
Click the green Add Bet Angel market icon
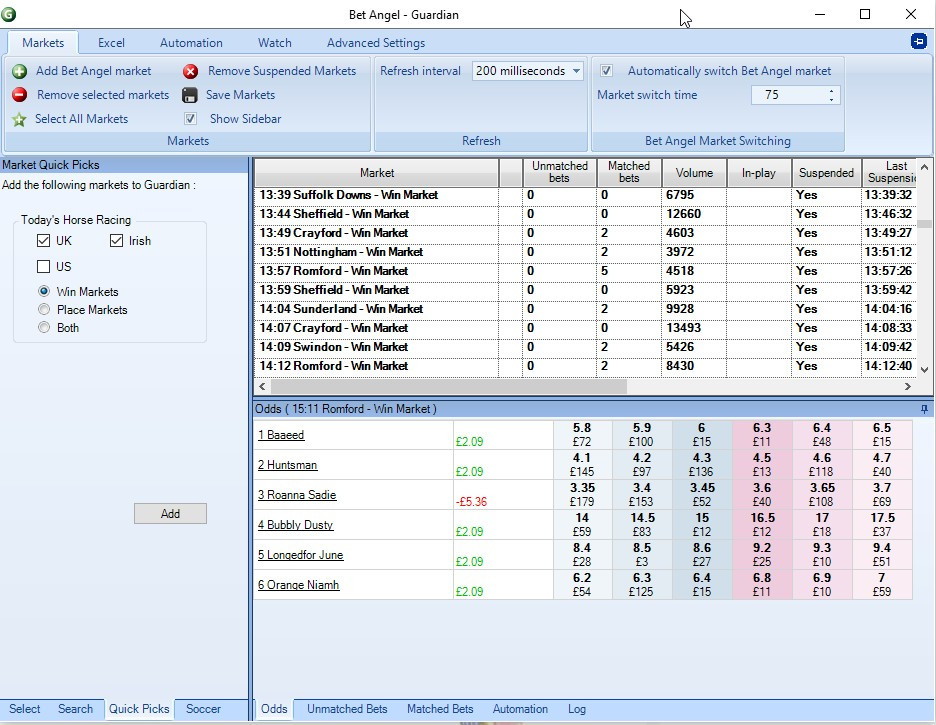19,72
